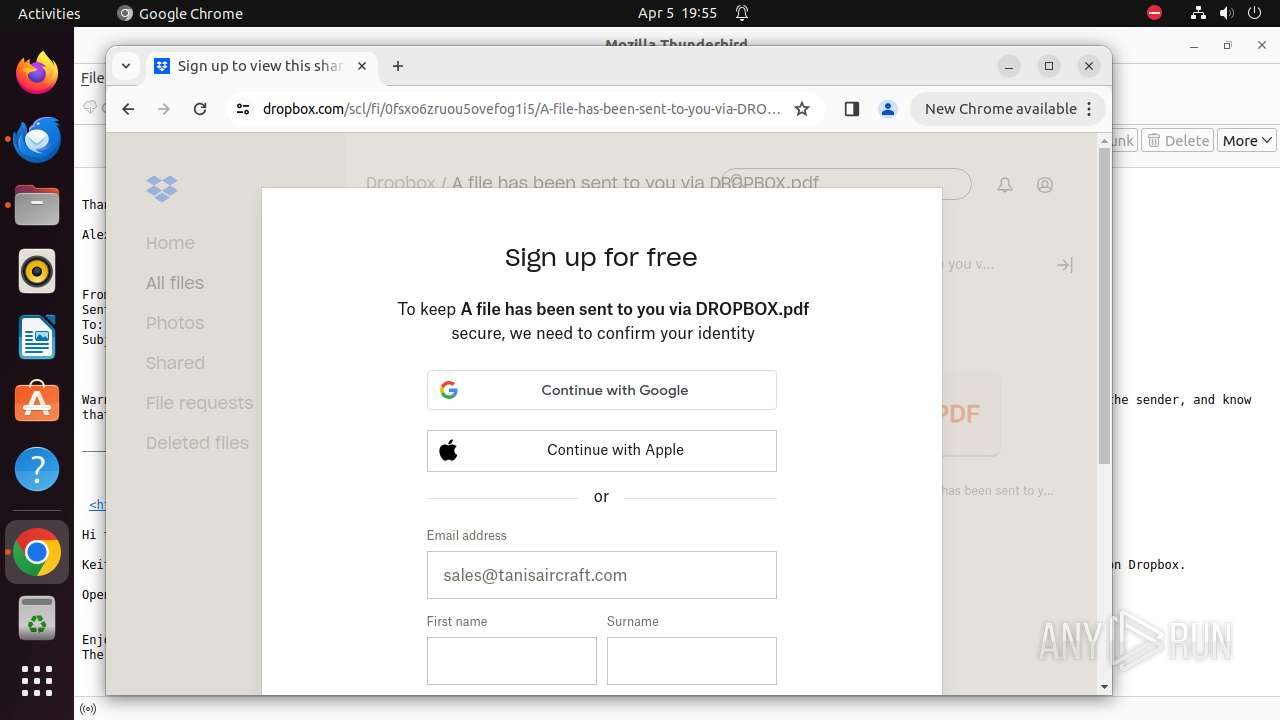
Task: Open Firefox from the dock
Action: point(37,74)
